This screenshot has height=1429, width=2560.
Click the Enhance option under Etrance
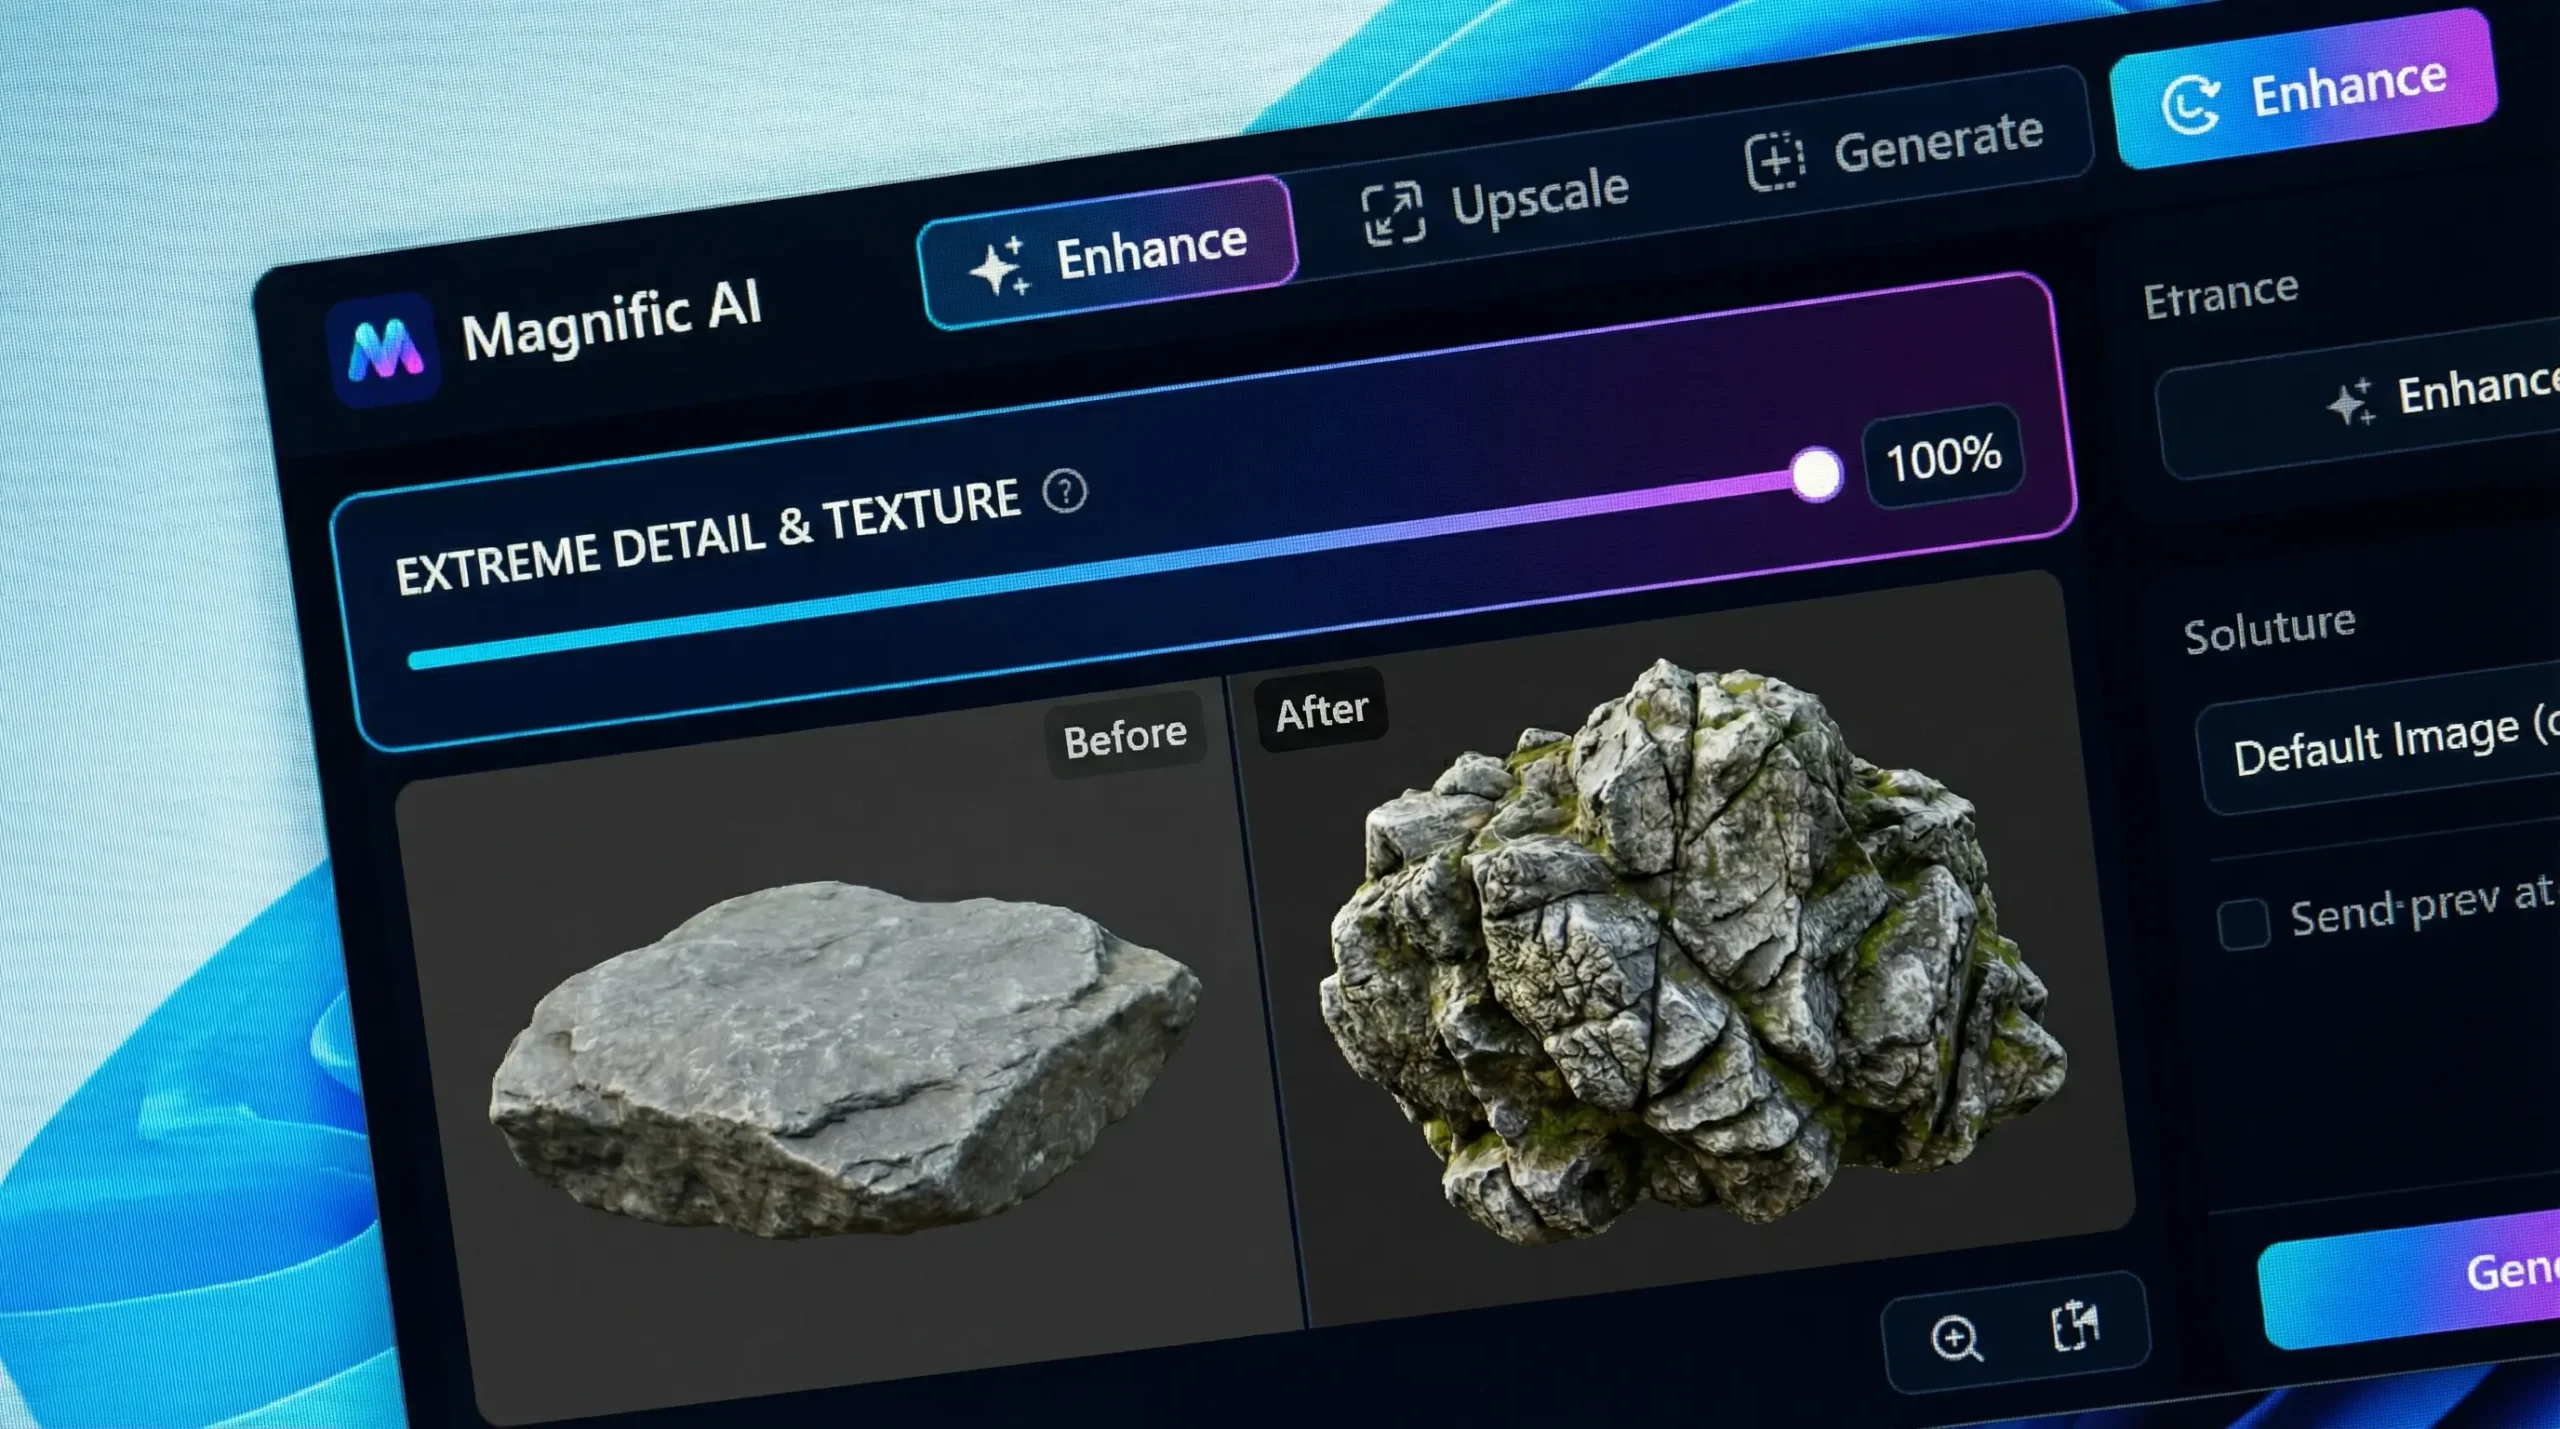[2360, 401]
